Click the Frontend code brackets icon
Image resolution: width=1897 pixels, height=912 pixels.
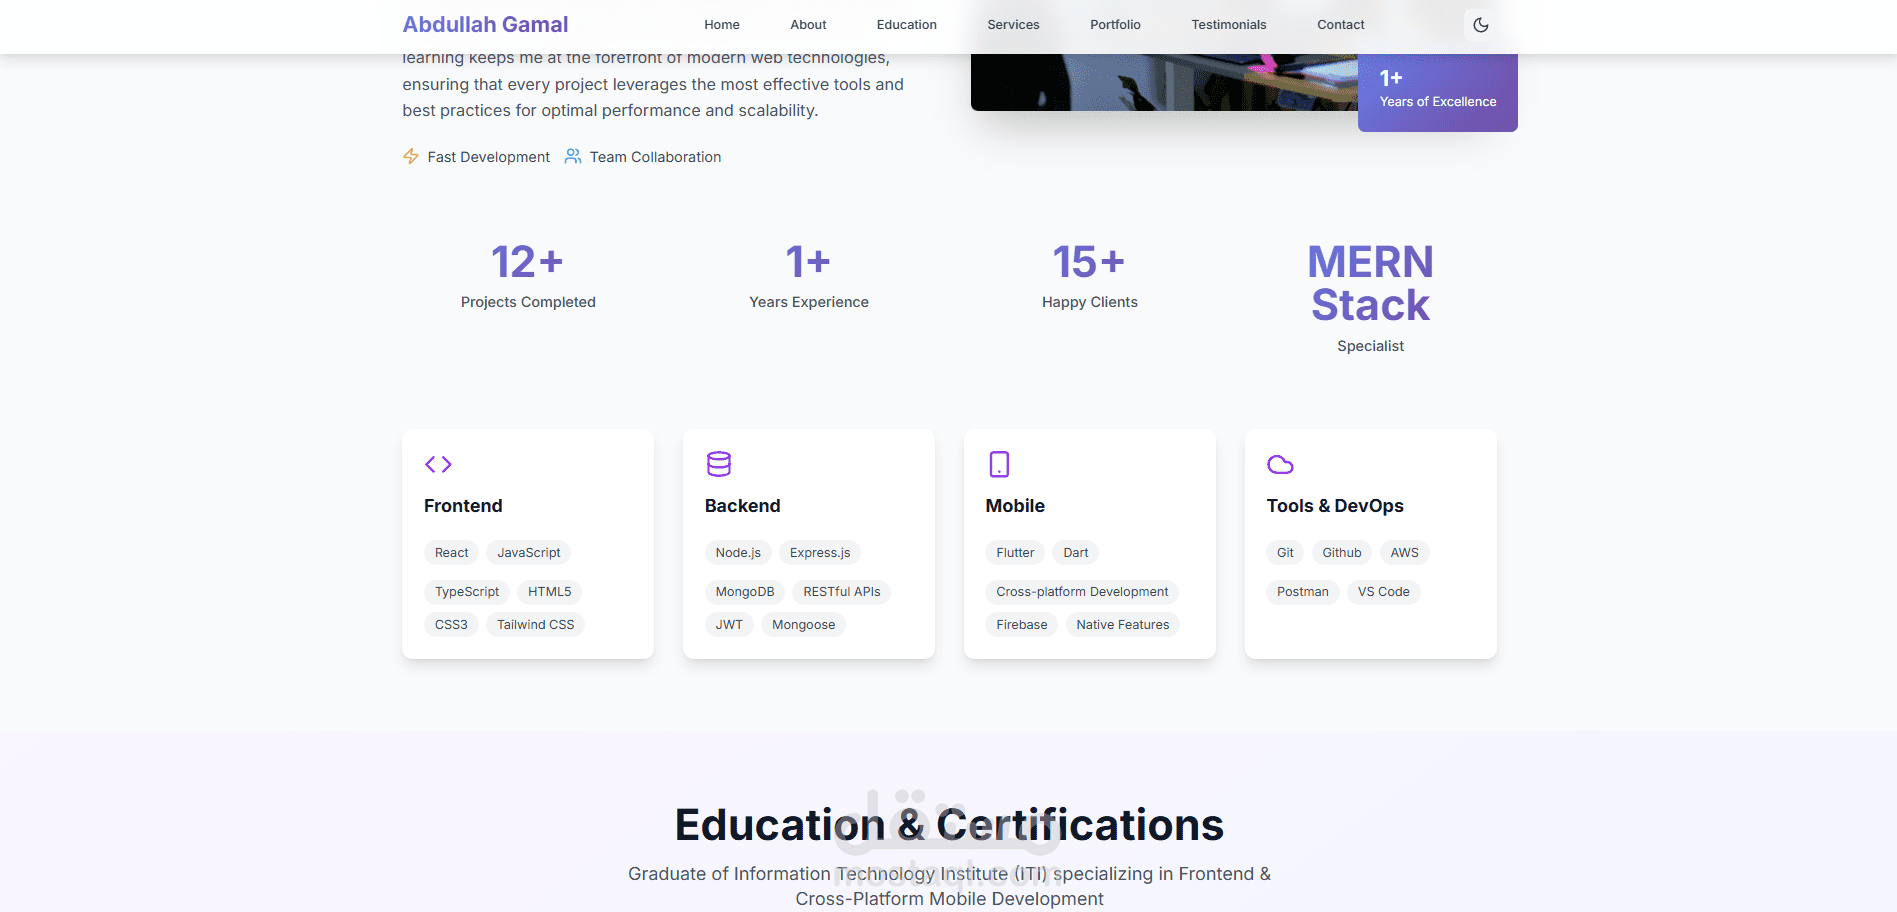point(438,464)
